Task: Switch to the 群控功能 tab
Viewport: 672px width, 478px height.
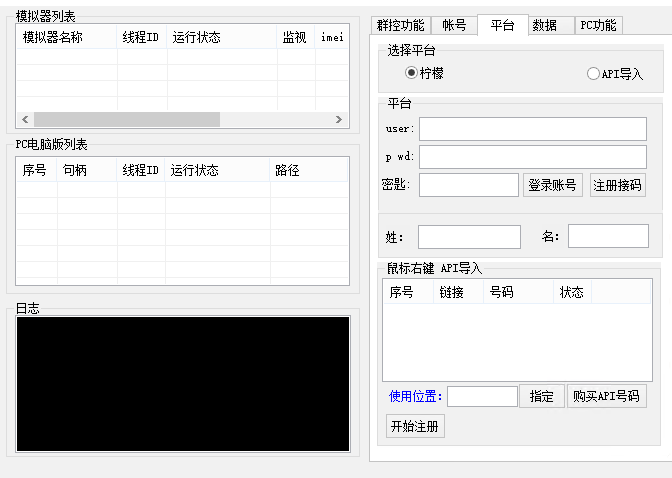Action: click(x=400, y=25)
